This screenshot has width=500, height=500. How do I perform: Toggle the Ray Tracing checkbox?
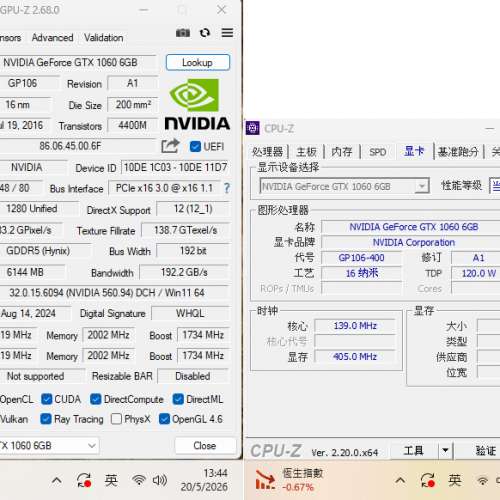tap(46, 419)
